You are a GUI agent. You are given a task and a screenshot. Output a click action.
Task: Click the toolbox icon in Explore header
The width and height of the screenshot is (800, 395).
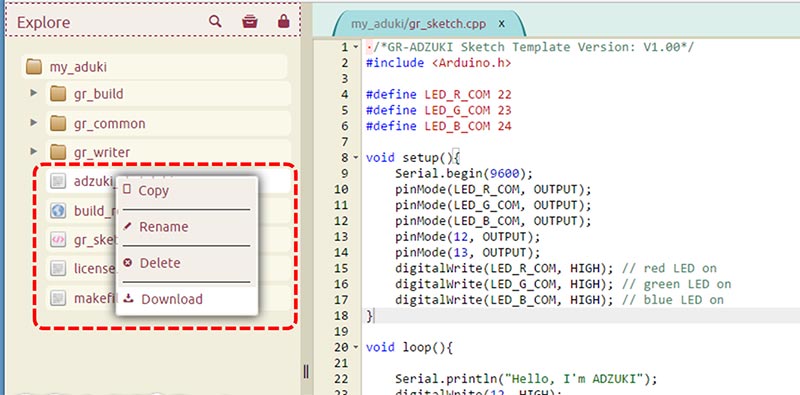[249, 21]
